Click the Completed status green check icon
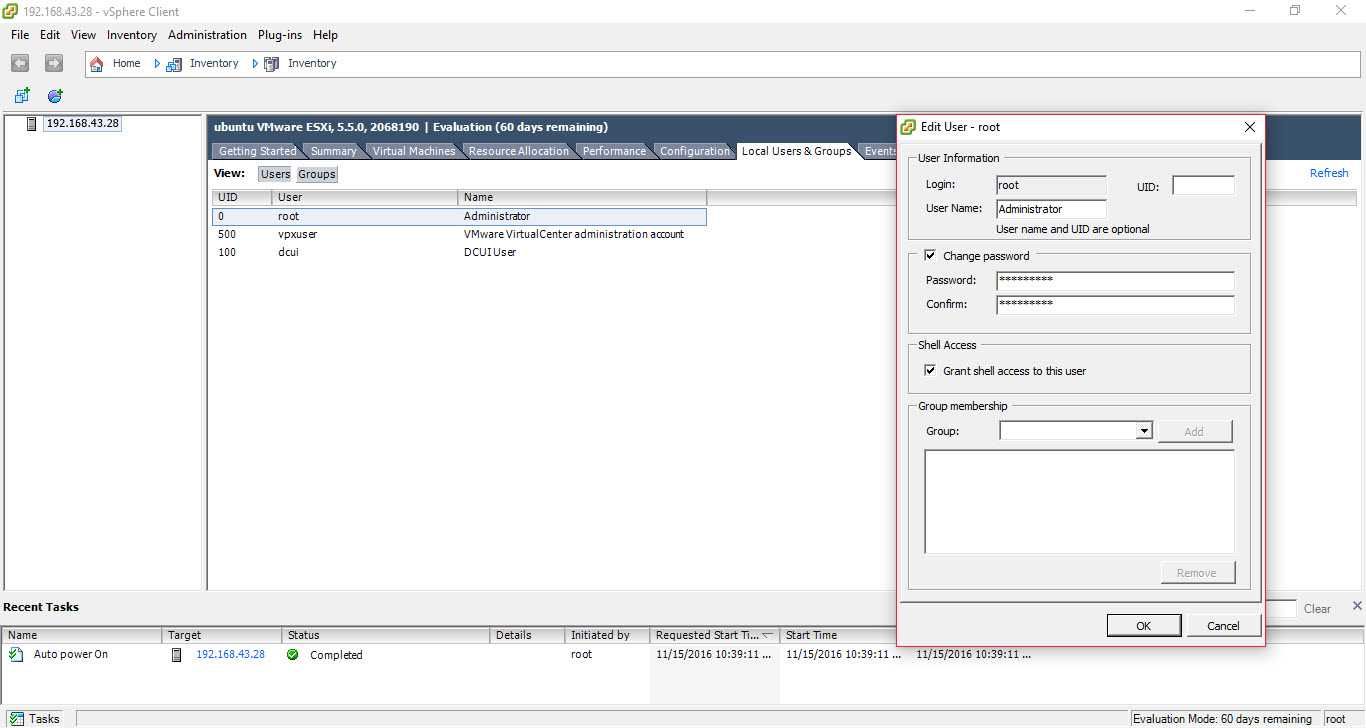This screenshot has width=1366, height=728. coord(292,655)
